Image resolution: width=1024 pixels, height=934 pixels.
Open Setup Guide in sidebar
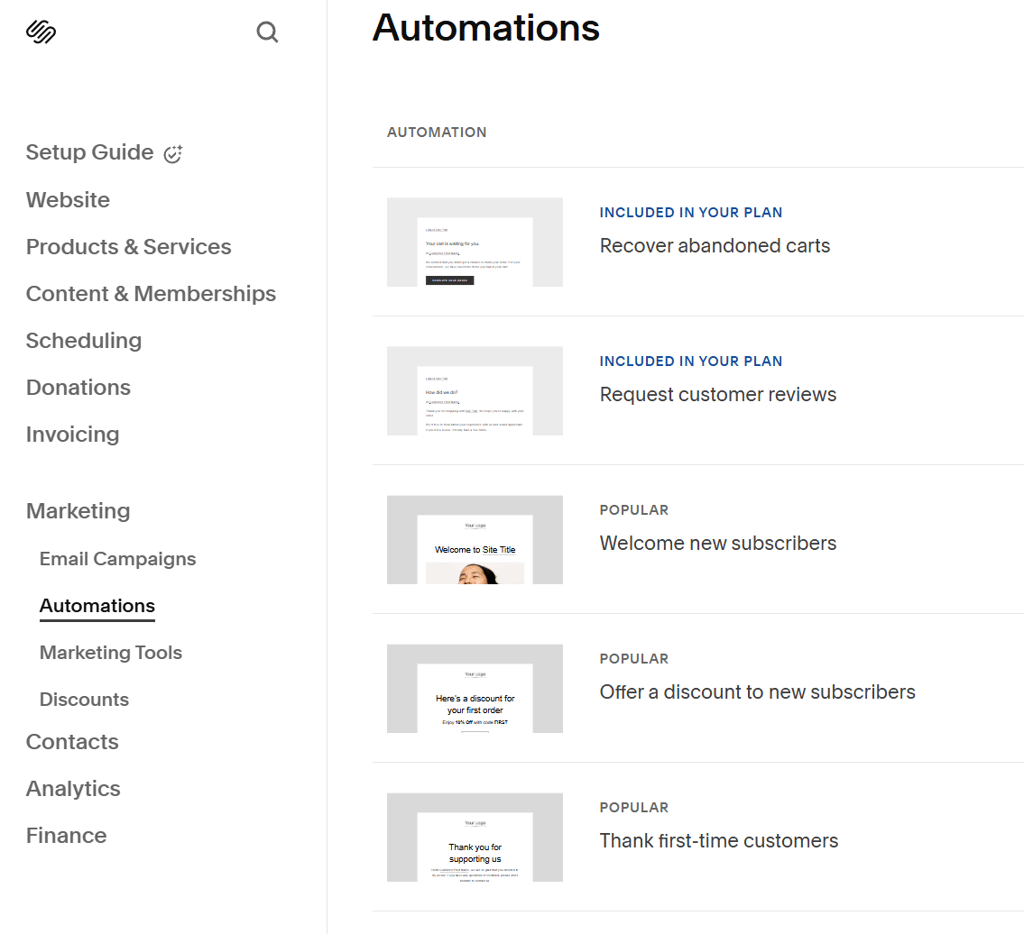click(x=89, y=152)
